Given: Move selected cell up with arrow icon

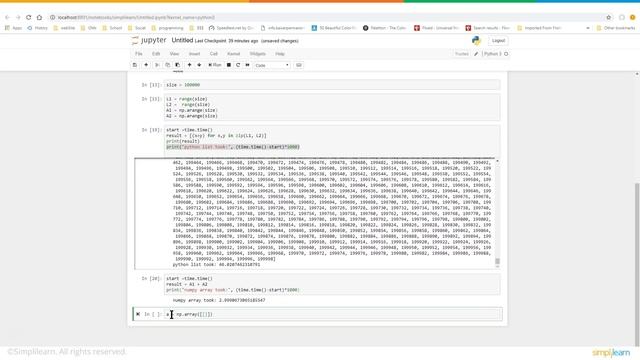Looking at the screenshot, I should 189,65.
